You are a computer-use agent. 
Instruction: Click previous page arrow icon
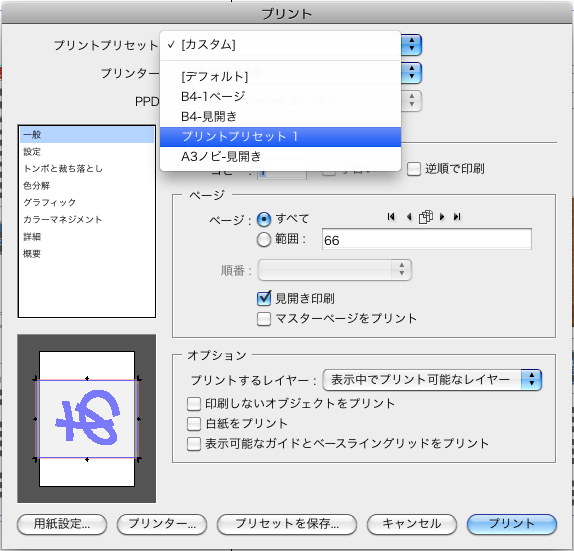409,217
